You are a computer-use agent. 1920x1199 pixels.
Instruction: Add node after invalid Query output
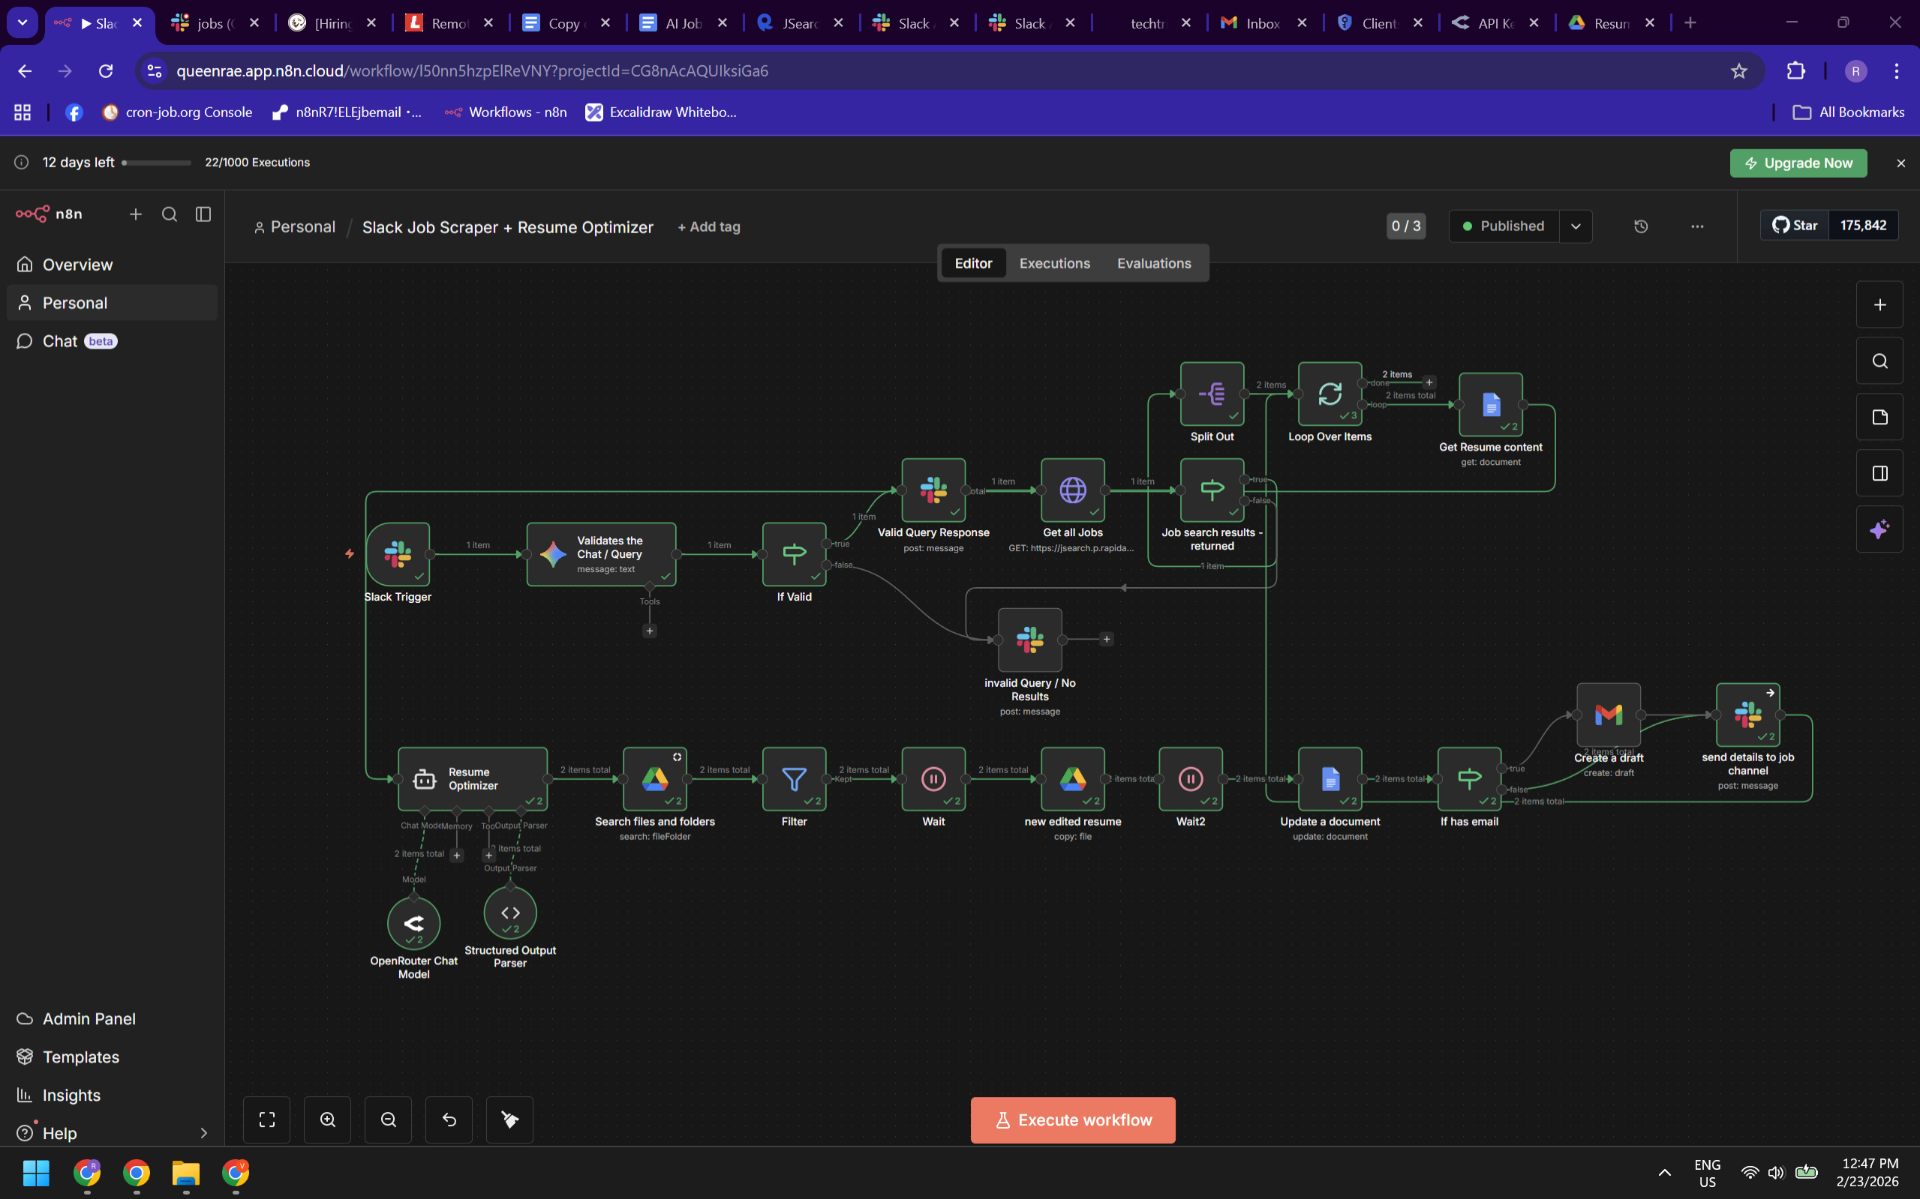click(1106, 639)
